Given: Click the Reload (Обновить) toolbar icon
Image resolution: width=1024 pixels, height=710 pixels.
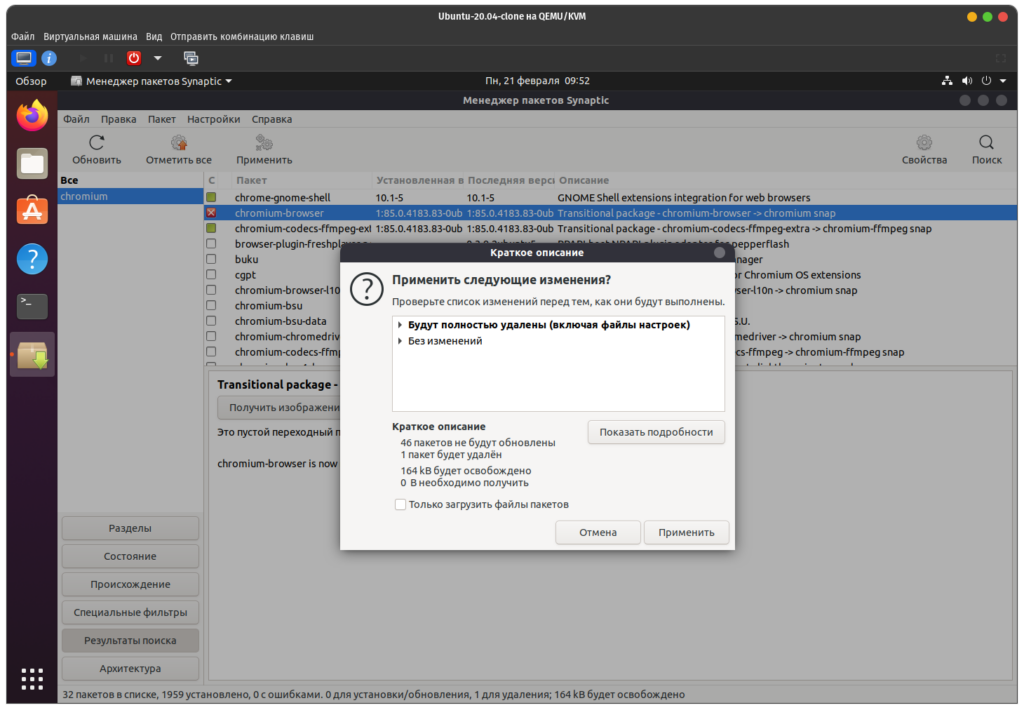Looking at the screenshot, I should tap(96, 143).
